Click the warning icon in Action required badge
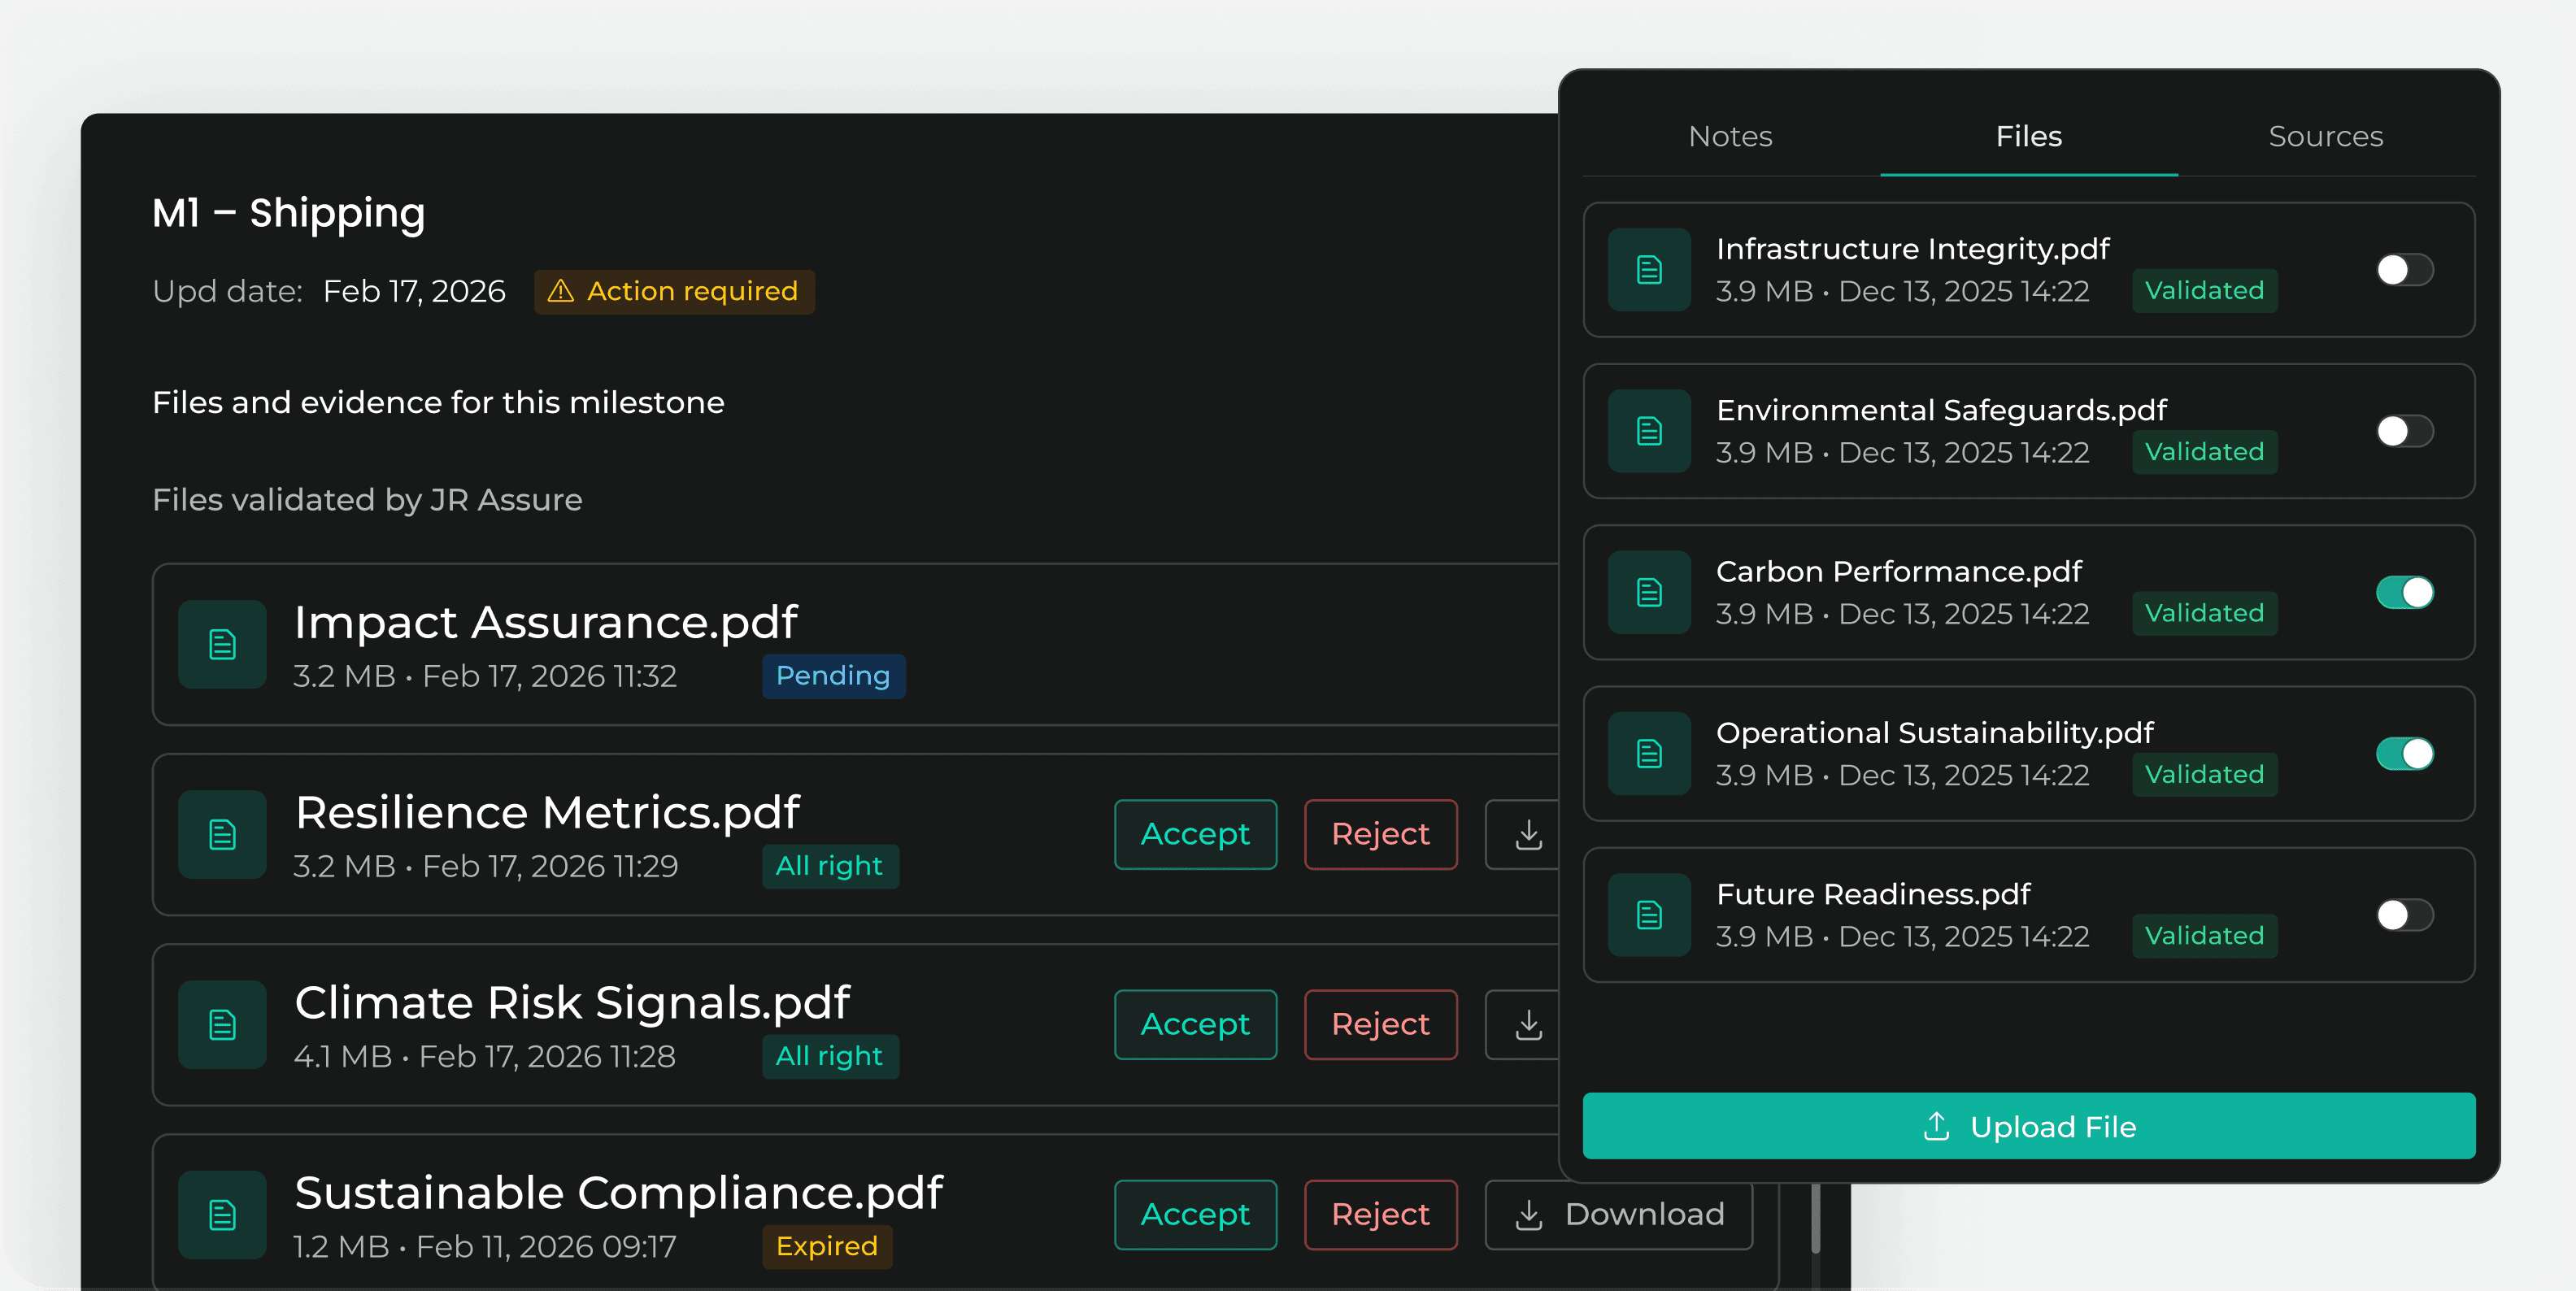The width and height of the screenshot is (2576, 1291). point(561,291)
